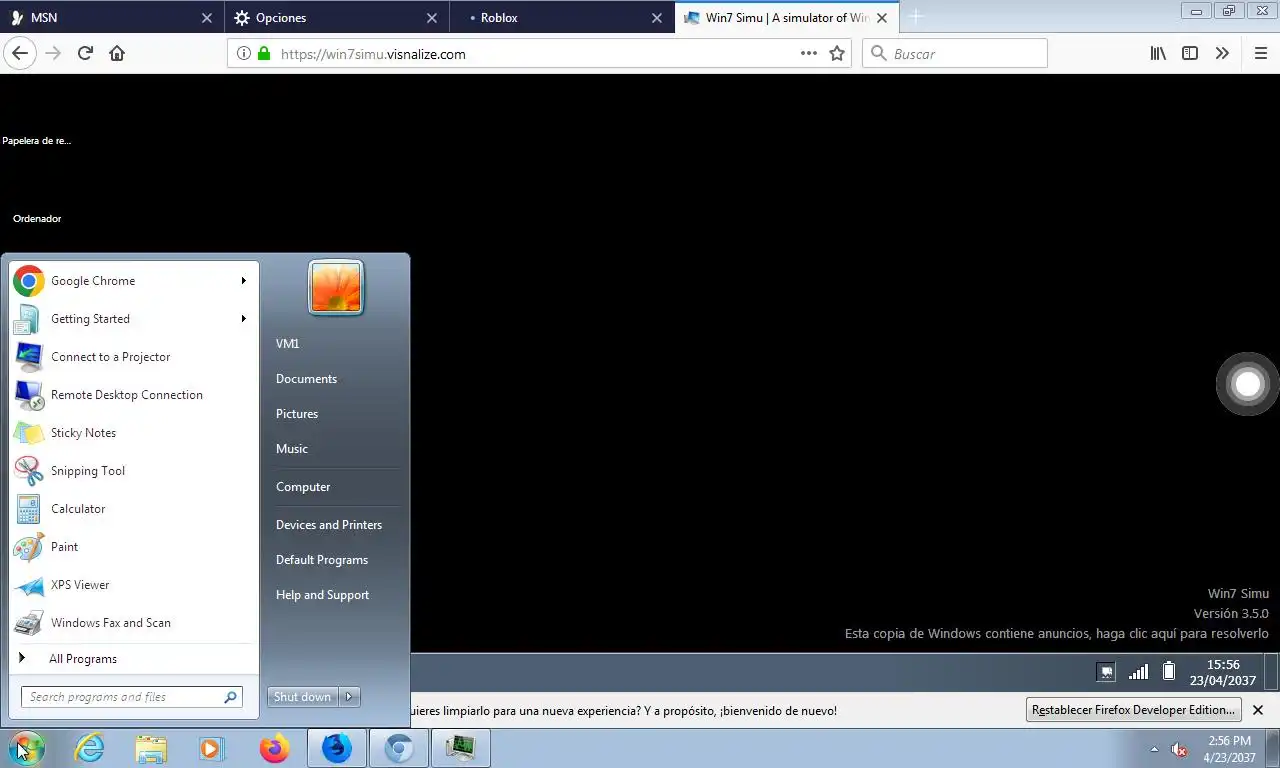This screenshot has height=768, width=1280.
Task: Show hidden system tray icons
Action: 1154,749
